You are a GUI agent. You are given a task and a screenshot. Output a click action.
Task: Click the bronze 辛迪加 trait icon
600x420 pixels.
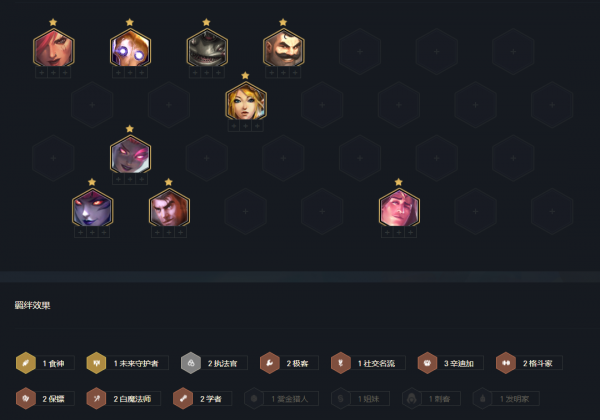[x=427, y=363]
